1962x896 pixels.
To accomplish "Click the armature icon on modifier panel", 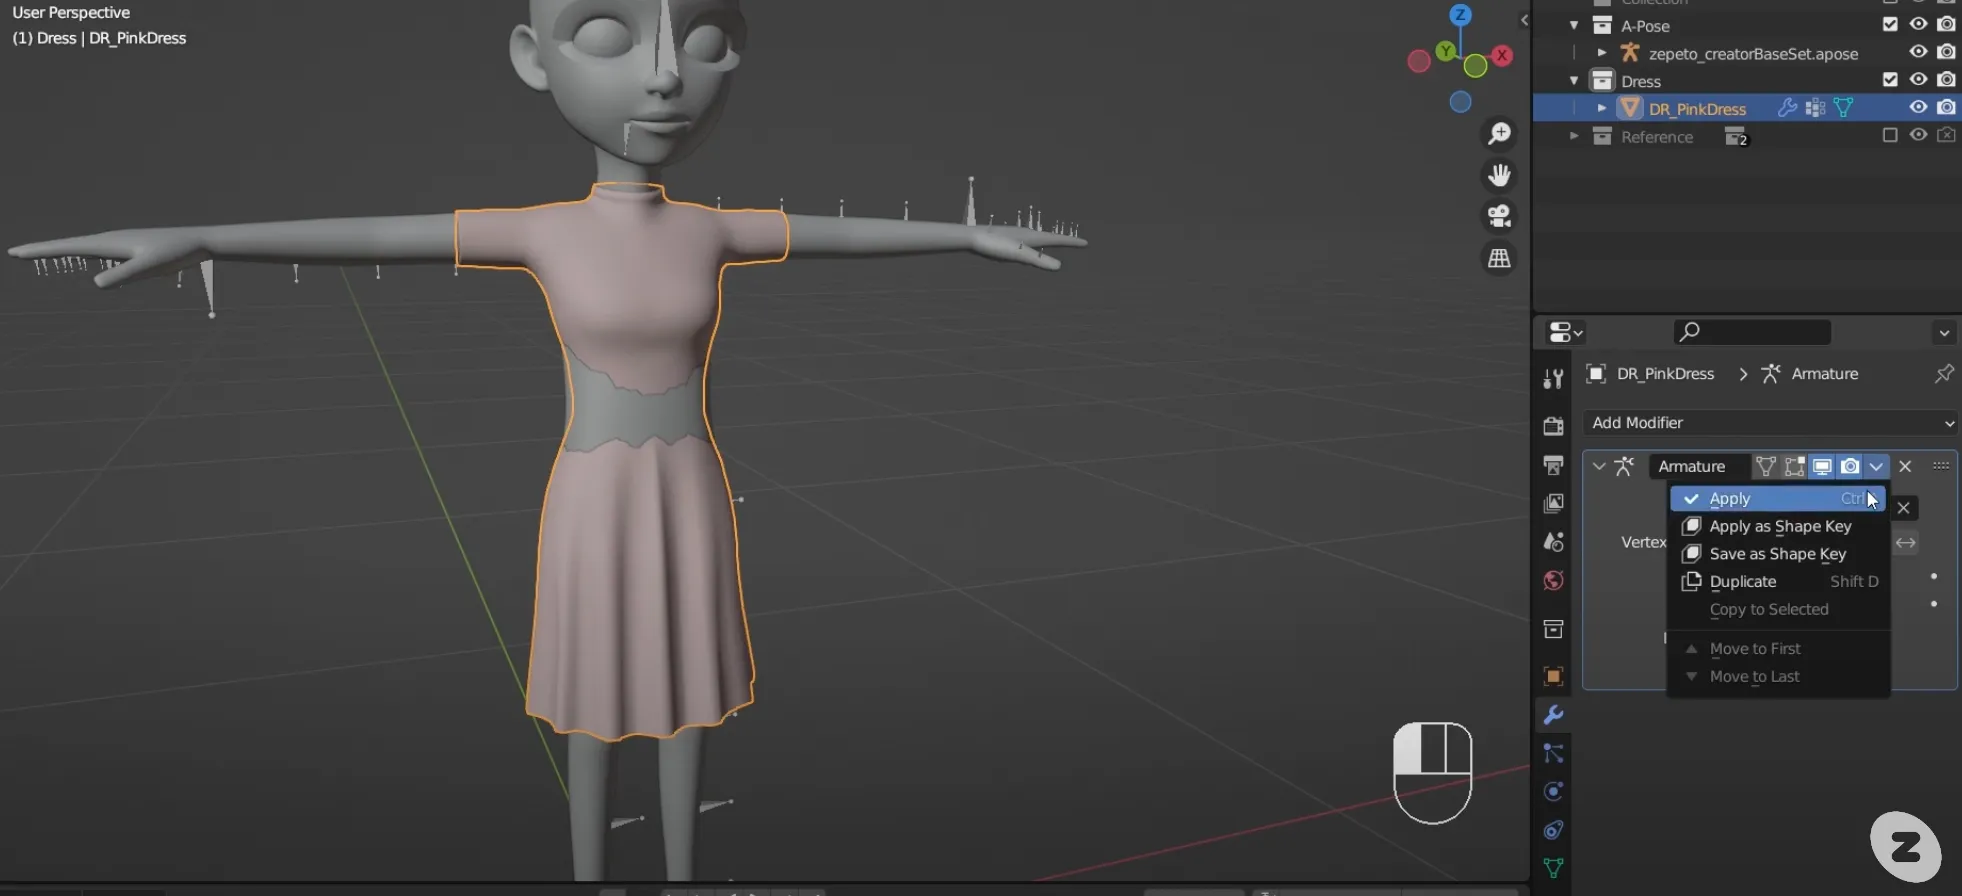I will pyautogui.click(x=1625, y=466).
